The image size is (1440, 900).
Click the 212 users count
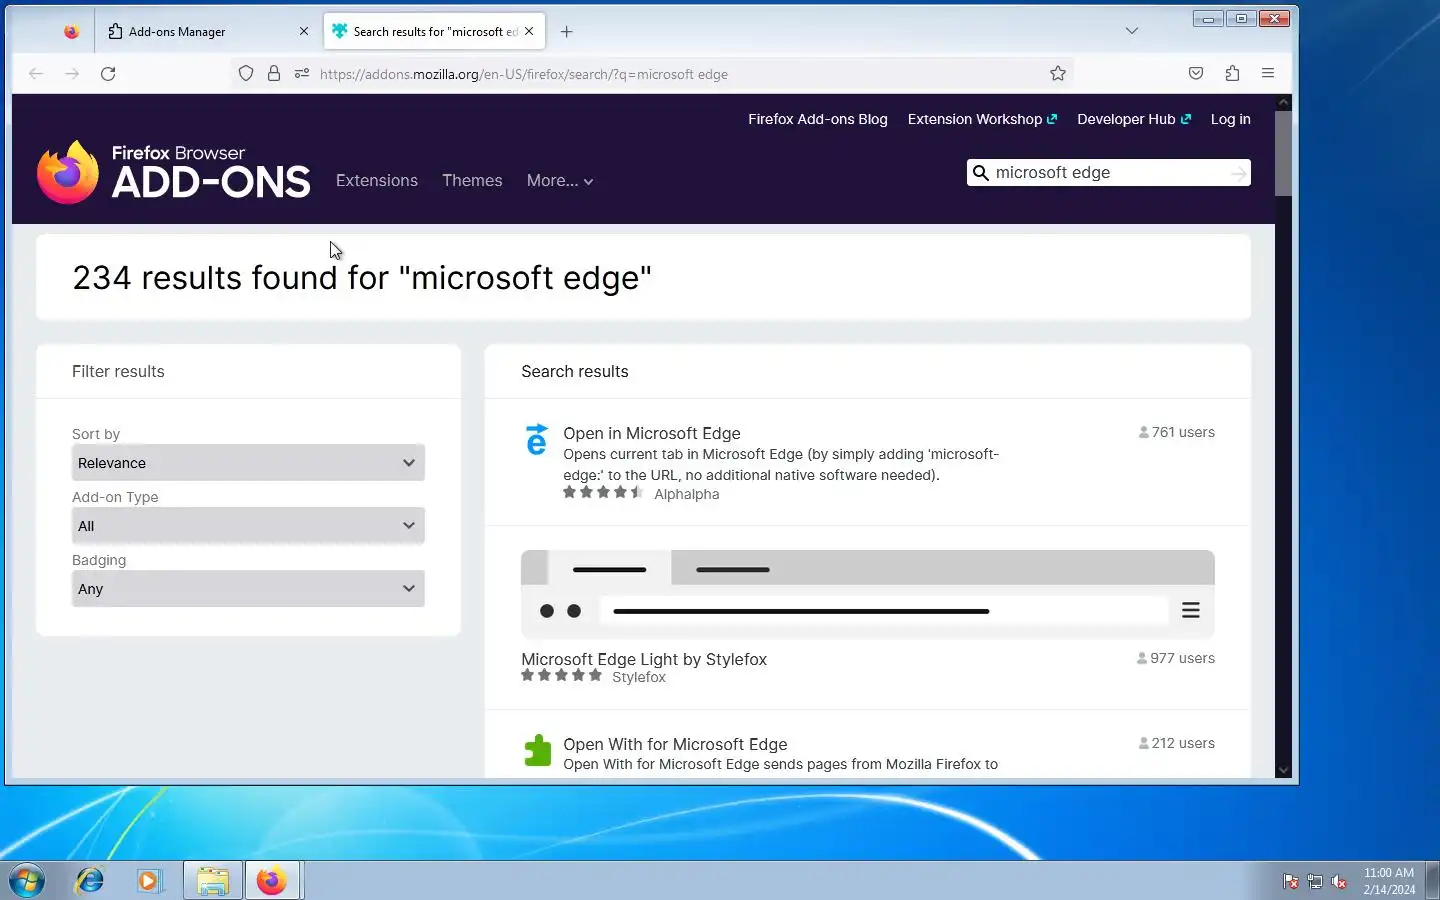(x=1177, y=744)
